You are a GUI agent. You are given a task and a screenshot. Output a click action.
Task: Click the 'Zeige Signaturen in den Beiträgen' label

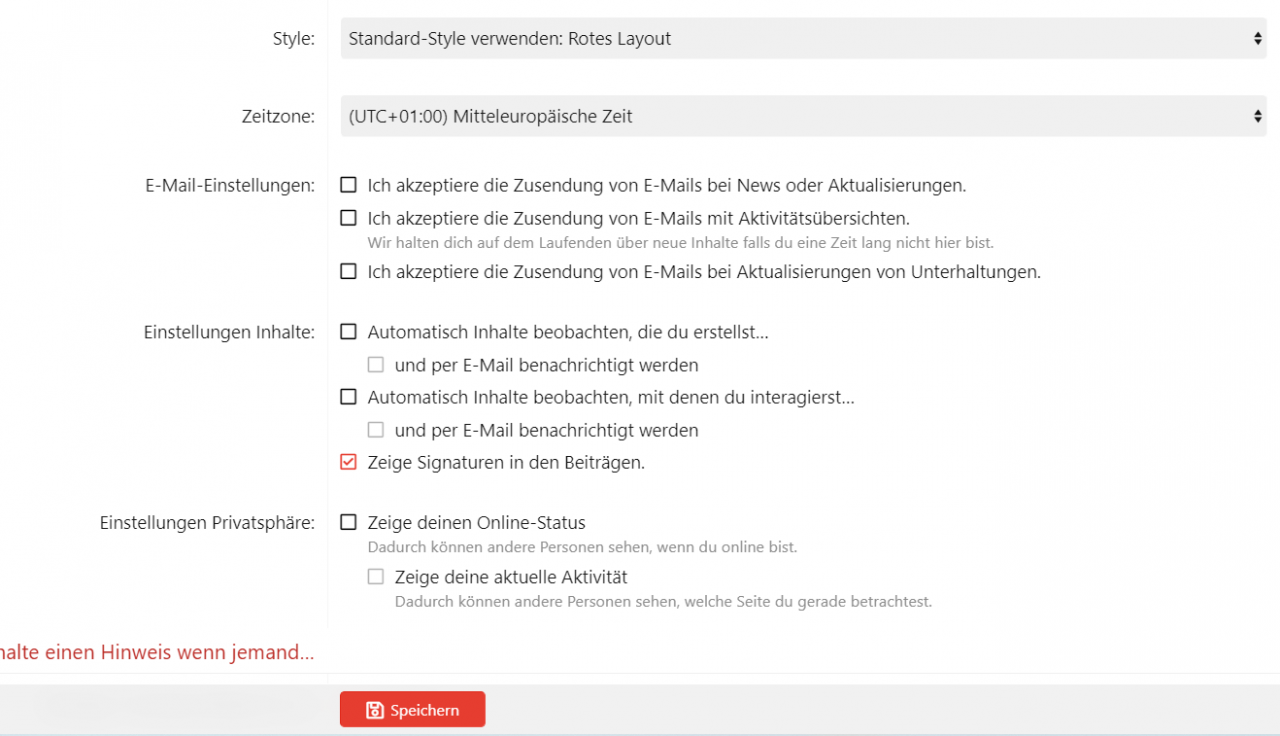tap(506, 463)
